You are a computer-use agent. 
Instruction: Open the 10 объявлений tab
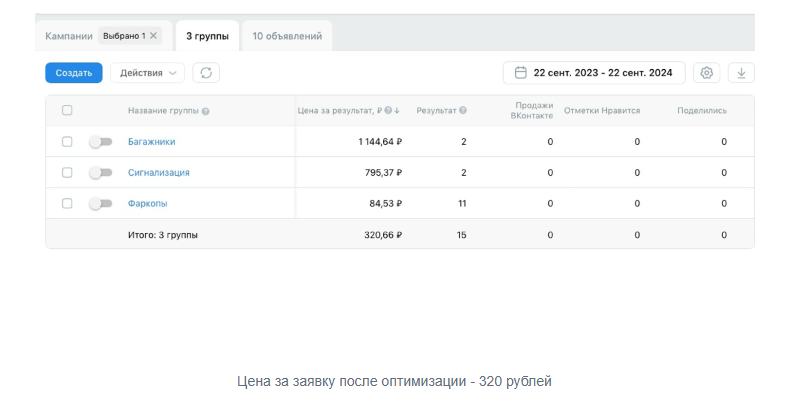[287, 36]
